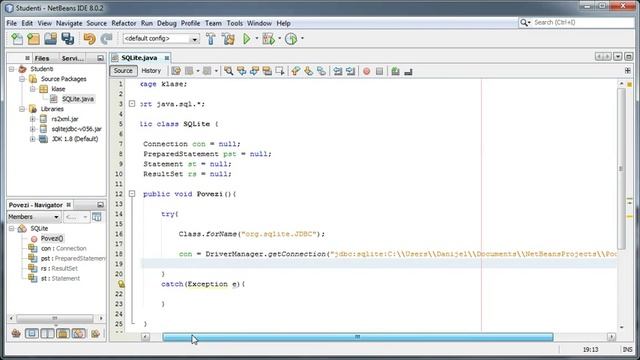Click the Last Edit editor toolbar icon

176,71
